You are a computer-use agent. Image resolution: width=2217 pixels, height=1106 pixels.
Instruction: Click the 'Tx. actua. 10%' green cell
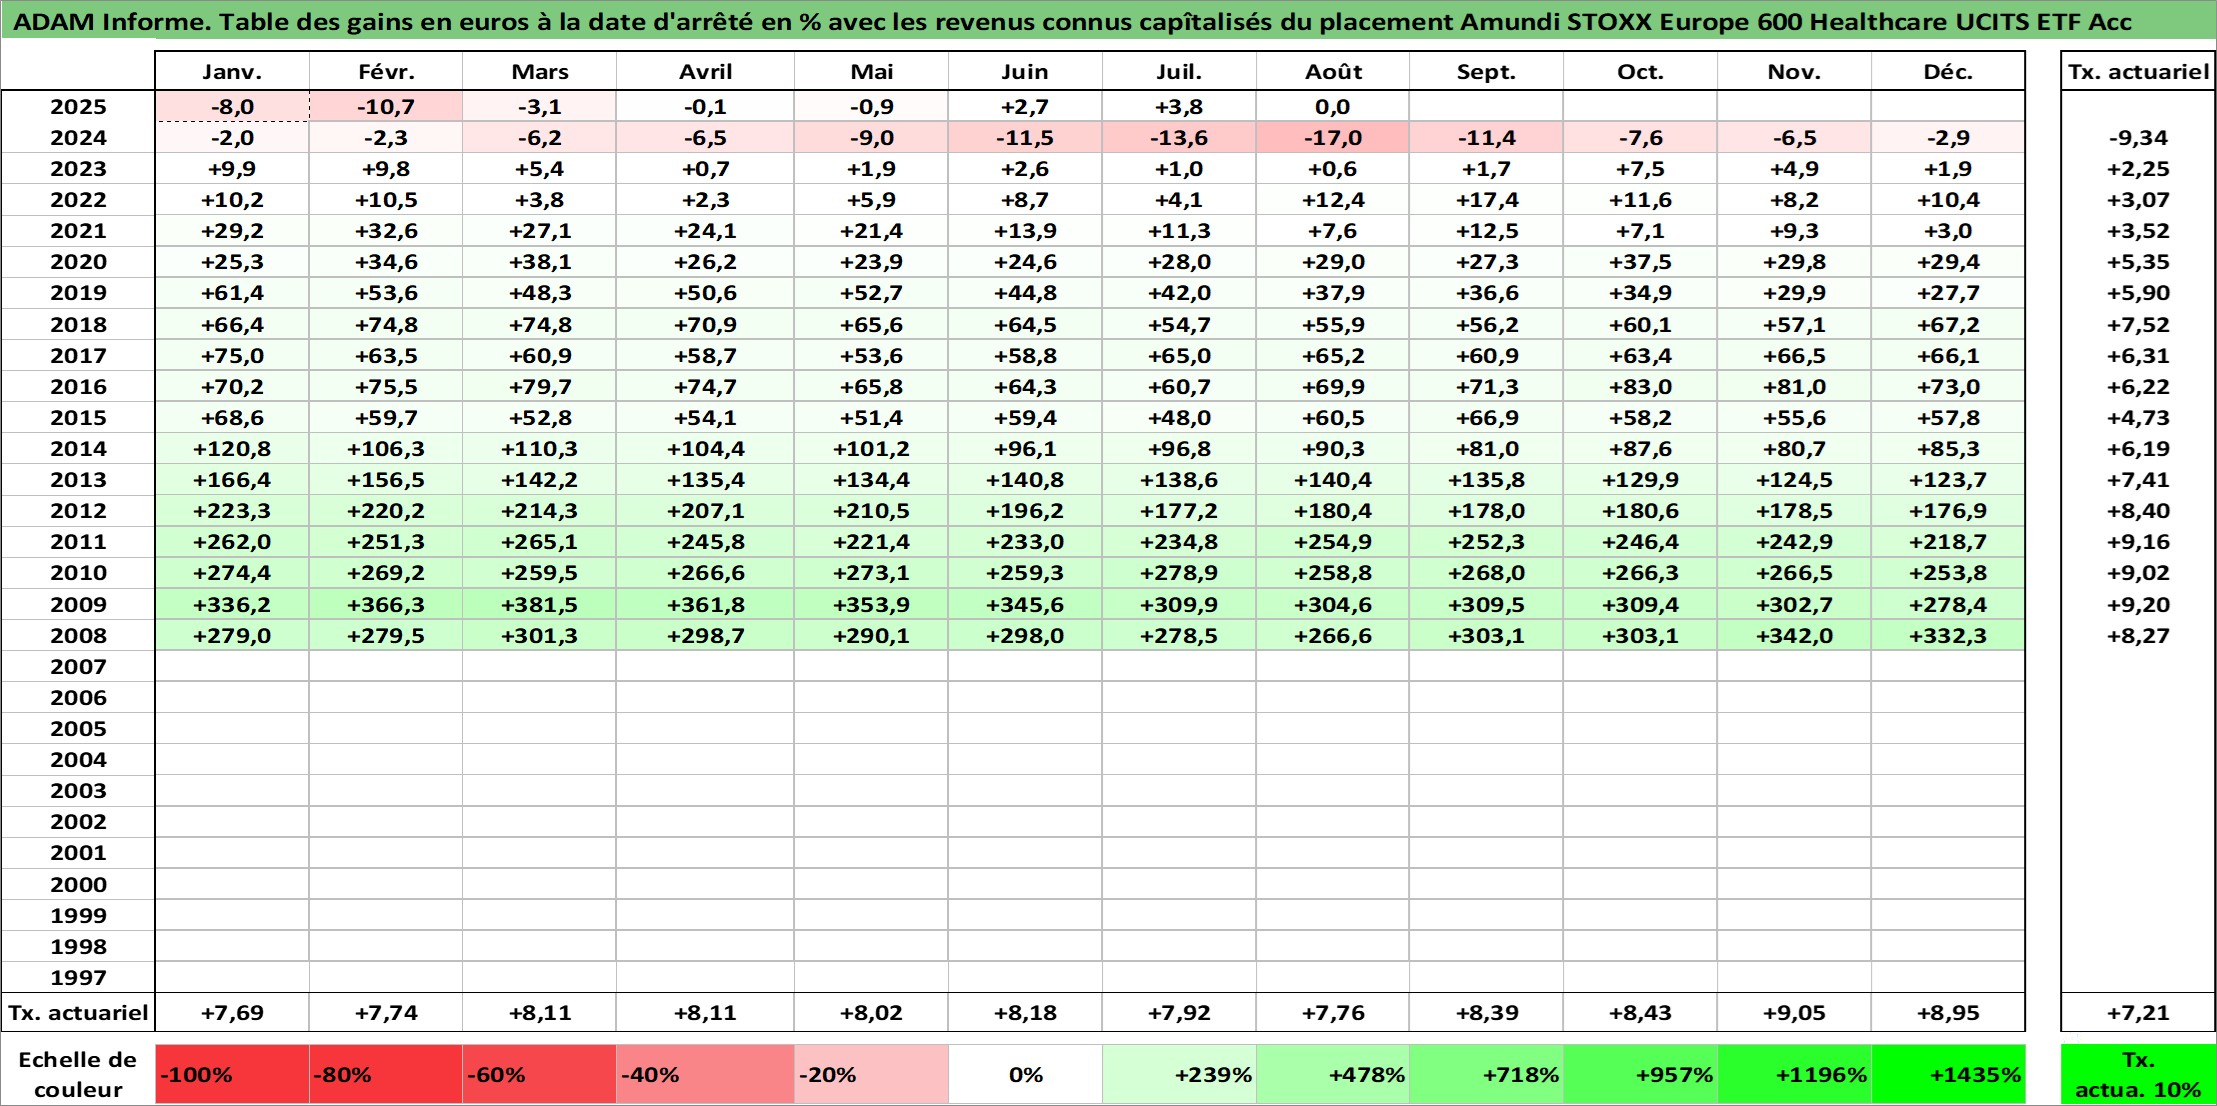tap(2138, 1075)
